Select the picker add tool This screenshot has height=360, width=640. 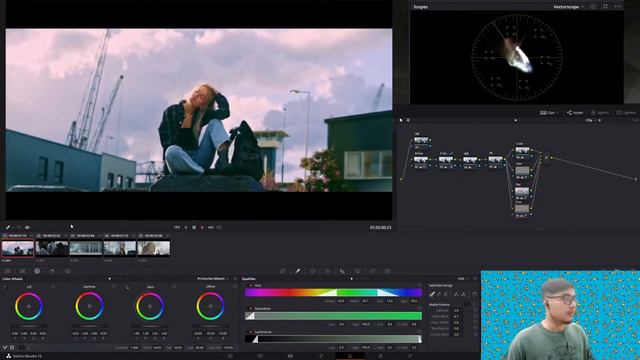tap(446, 294)
